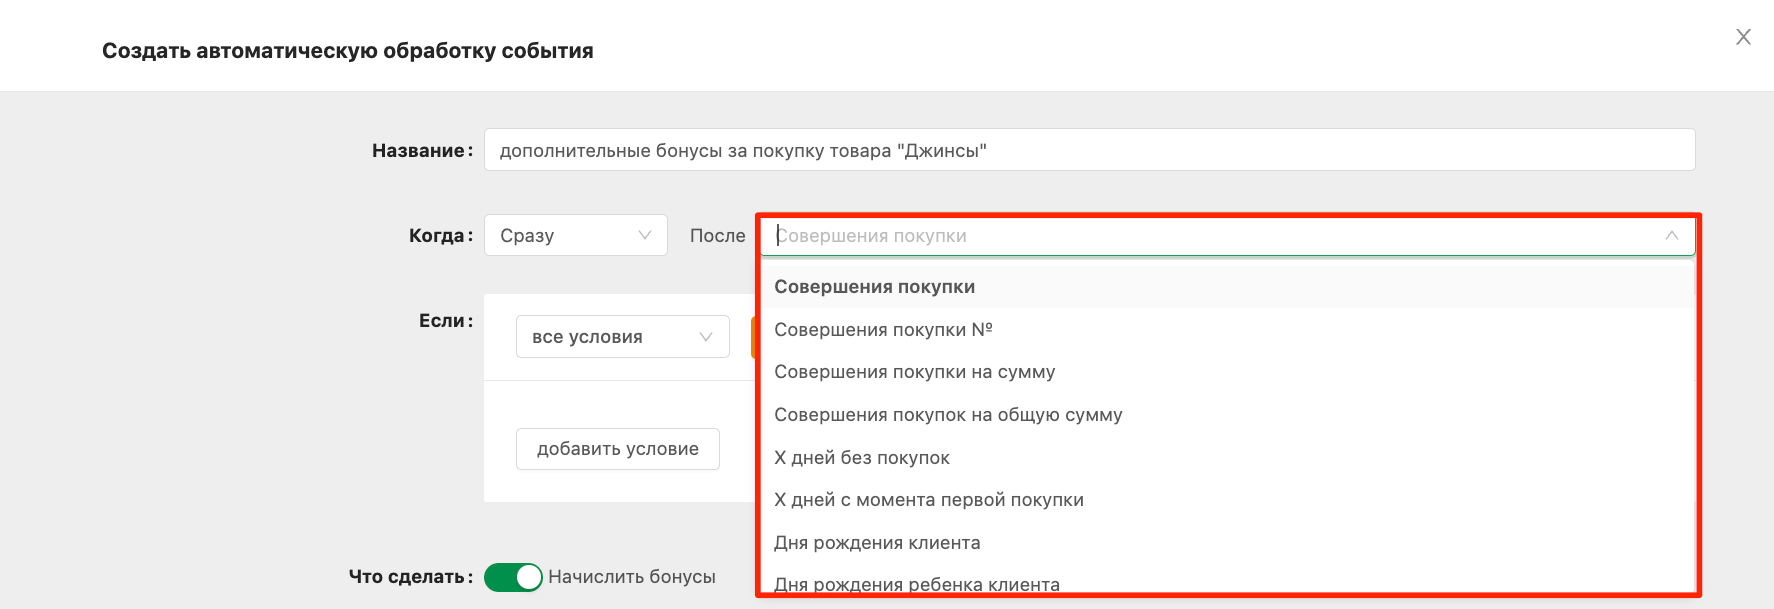Click the 'Если:' field label
This screenshot has width=1774, height=609.
pos(446,321)
